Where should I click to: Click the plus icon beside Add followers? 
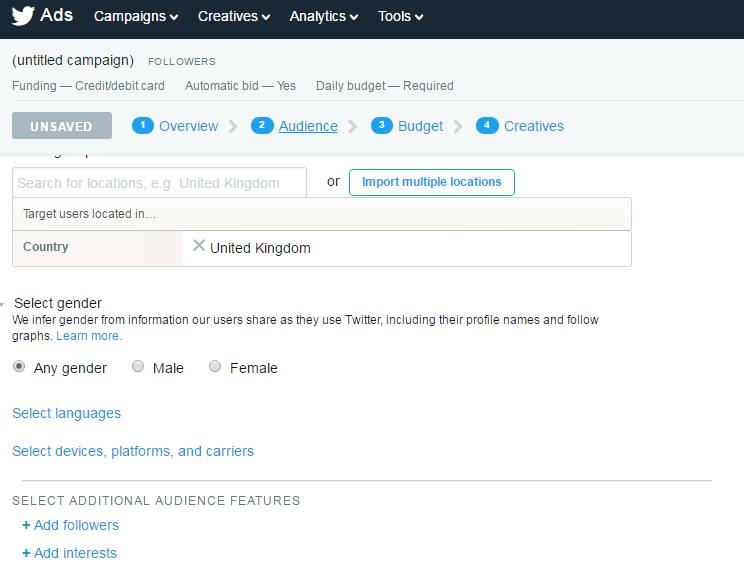(x=26, y=525)
